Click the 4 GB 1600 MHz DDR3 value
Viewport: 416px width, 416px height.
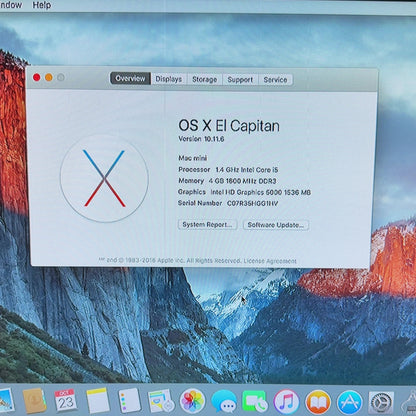(242, 181)
